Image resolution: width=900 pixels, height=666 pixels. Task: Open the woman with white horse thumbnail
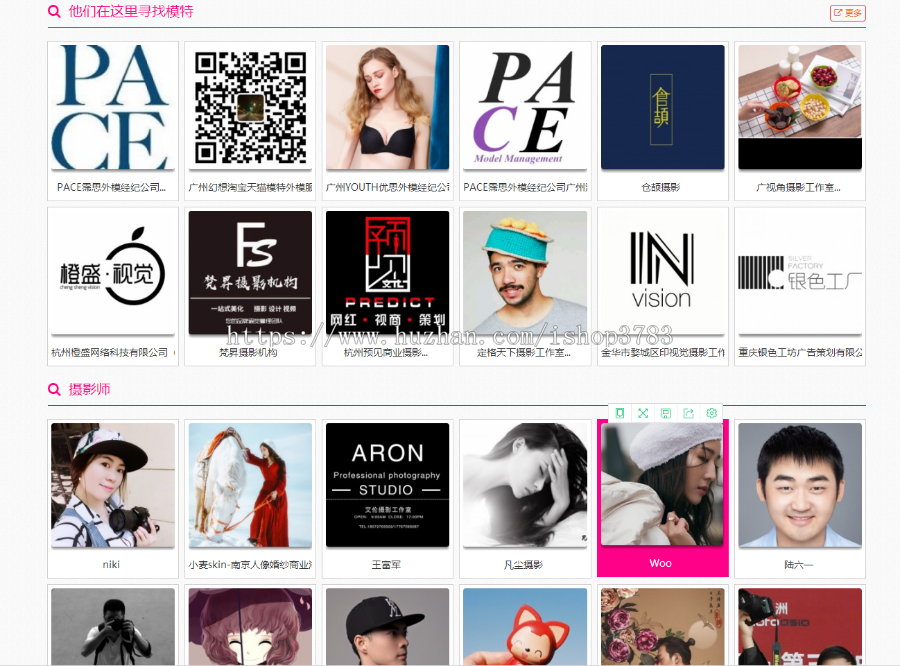tap(250, 485)
